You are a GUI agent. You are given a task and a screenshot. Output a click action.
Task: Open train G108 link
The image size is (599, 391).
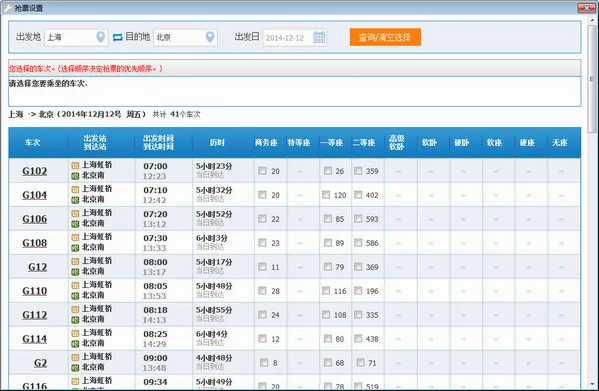pyautogui.click(x=34, y=243)
